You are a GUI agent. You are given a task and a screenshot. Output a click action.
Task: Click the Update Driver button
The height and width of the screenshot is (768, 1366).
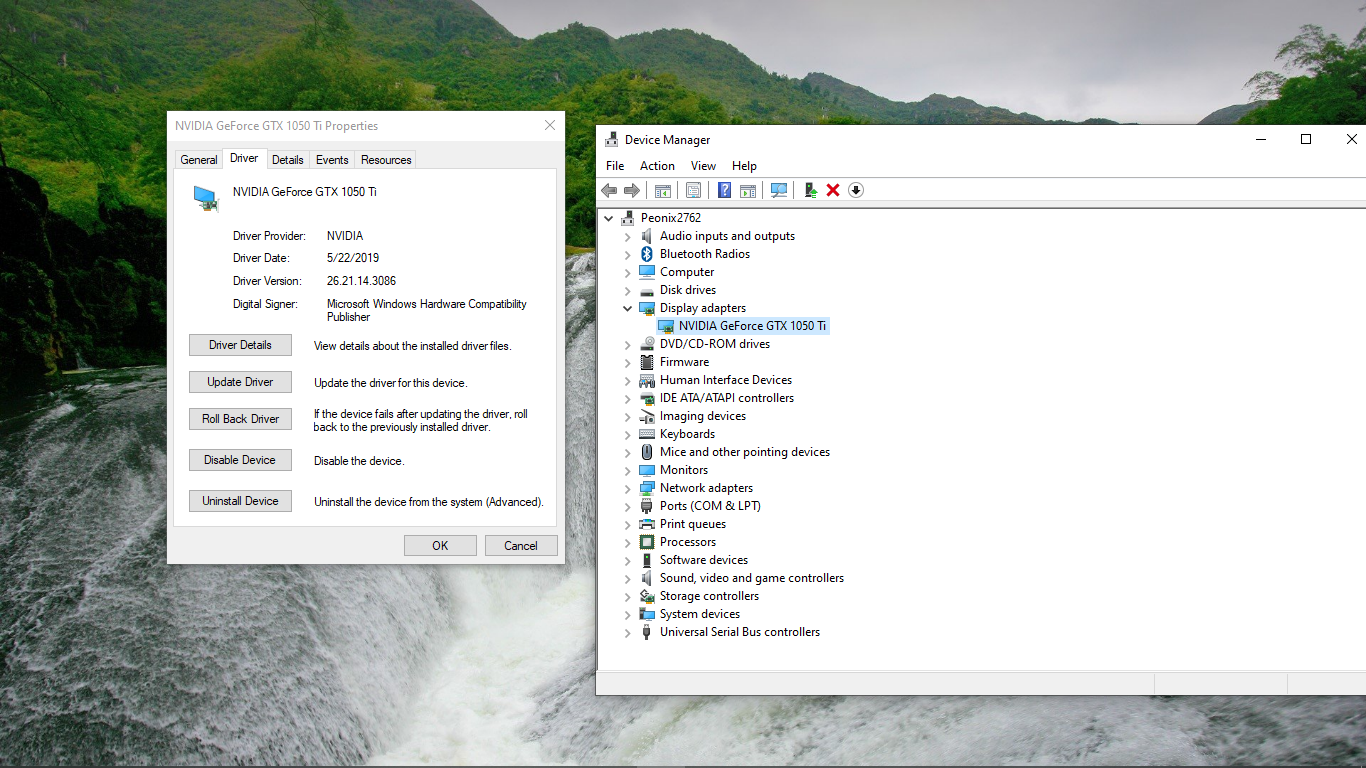pos(240,382)
